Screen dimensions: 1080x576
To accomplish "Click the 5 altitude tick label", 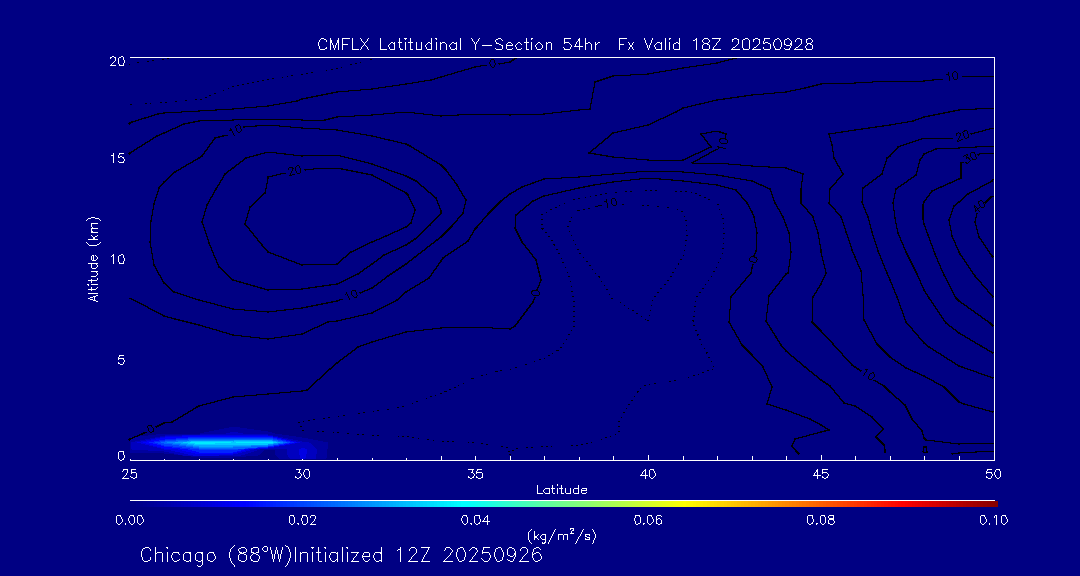I will pyautogui.click(x=119, y=359).
